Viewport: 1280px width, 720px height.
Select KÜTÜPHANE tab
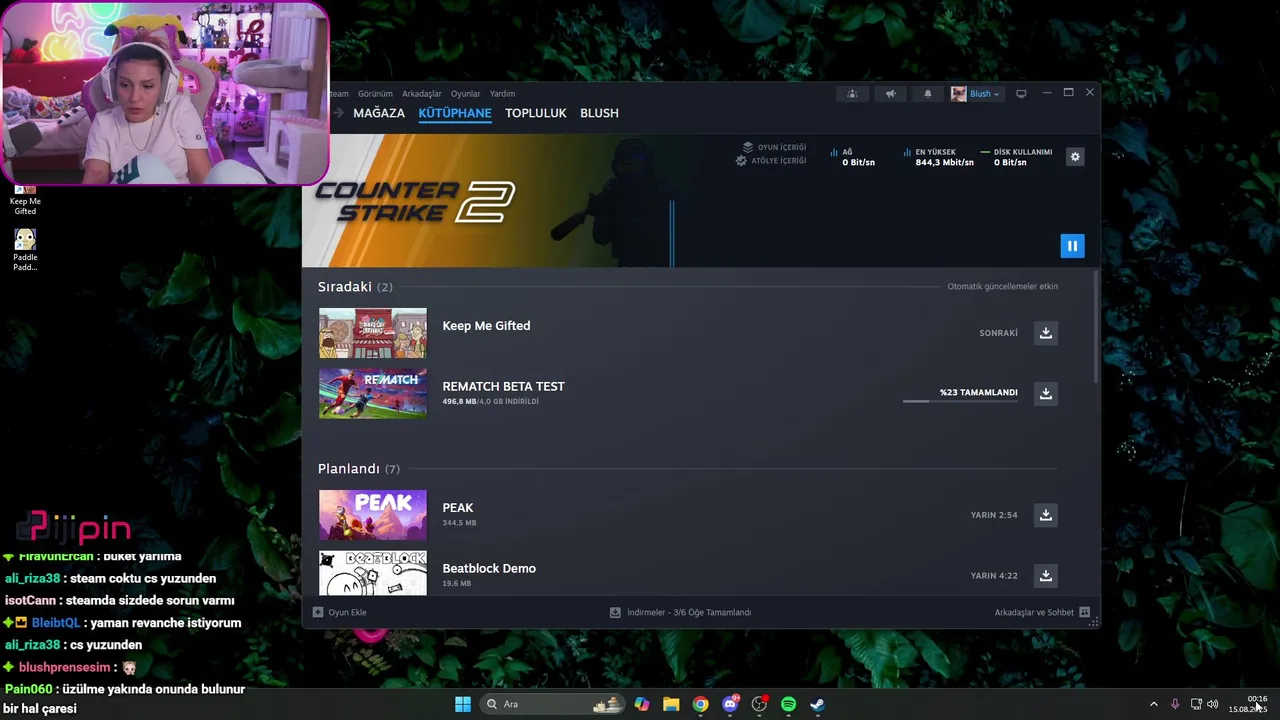(x=455, y=113)
